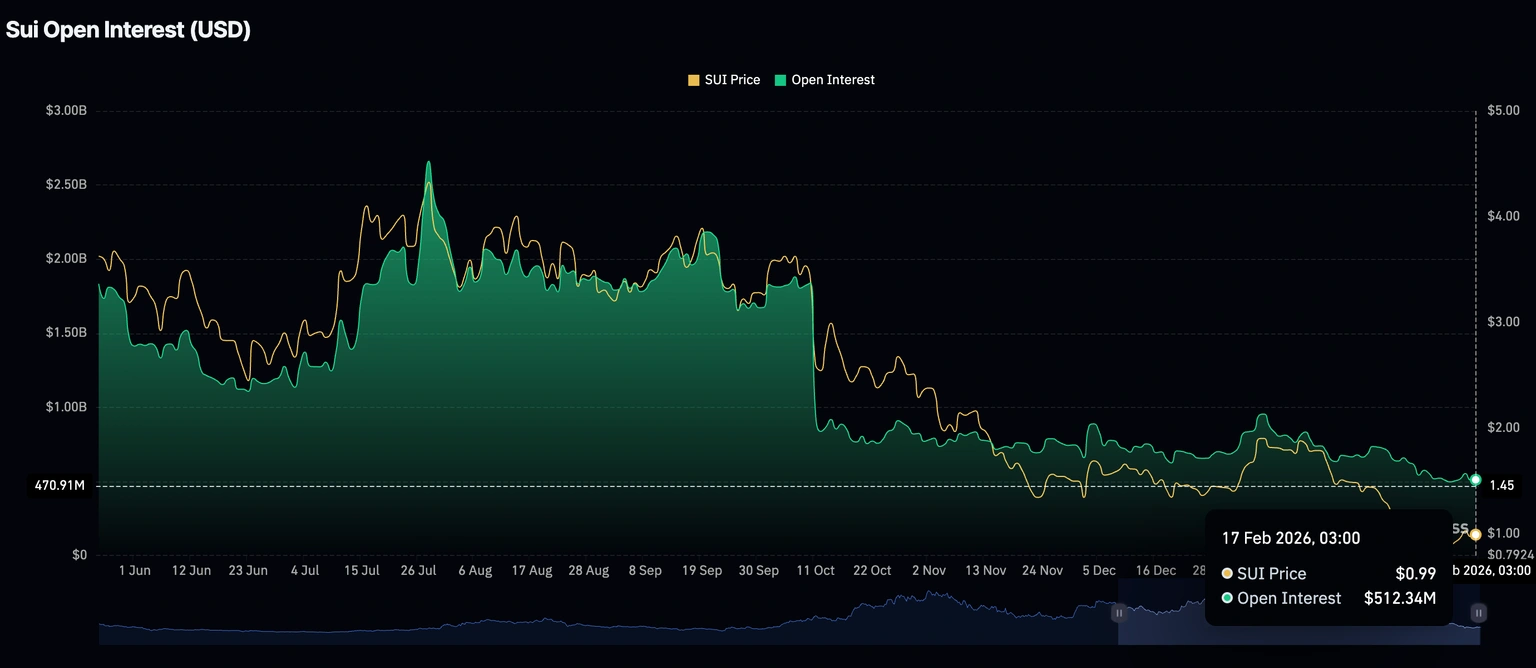Click the 1.45 crosshair label on right axis

(1501, 486)
